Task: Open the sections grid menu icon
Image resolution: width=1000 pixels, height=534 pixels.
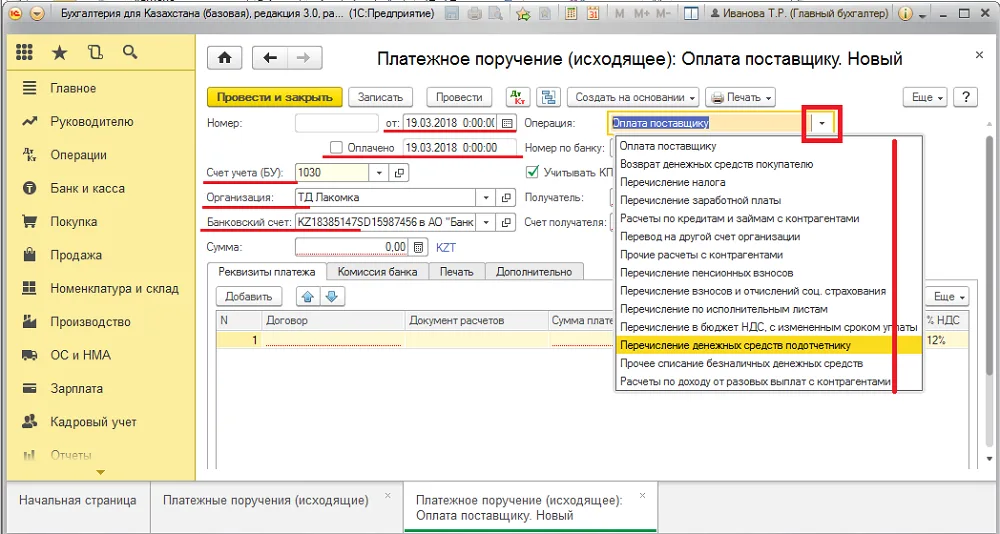Action: (24, 52)
